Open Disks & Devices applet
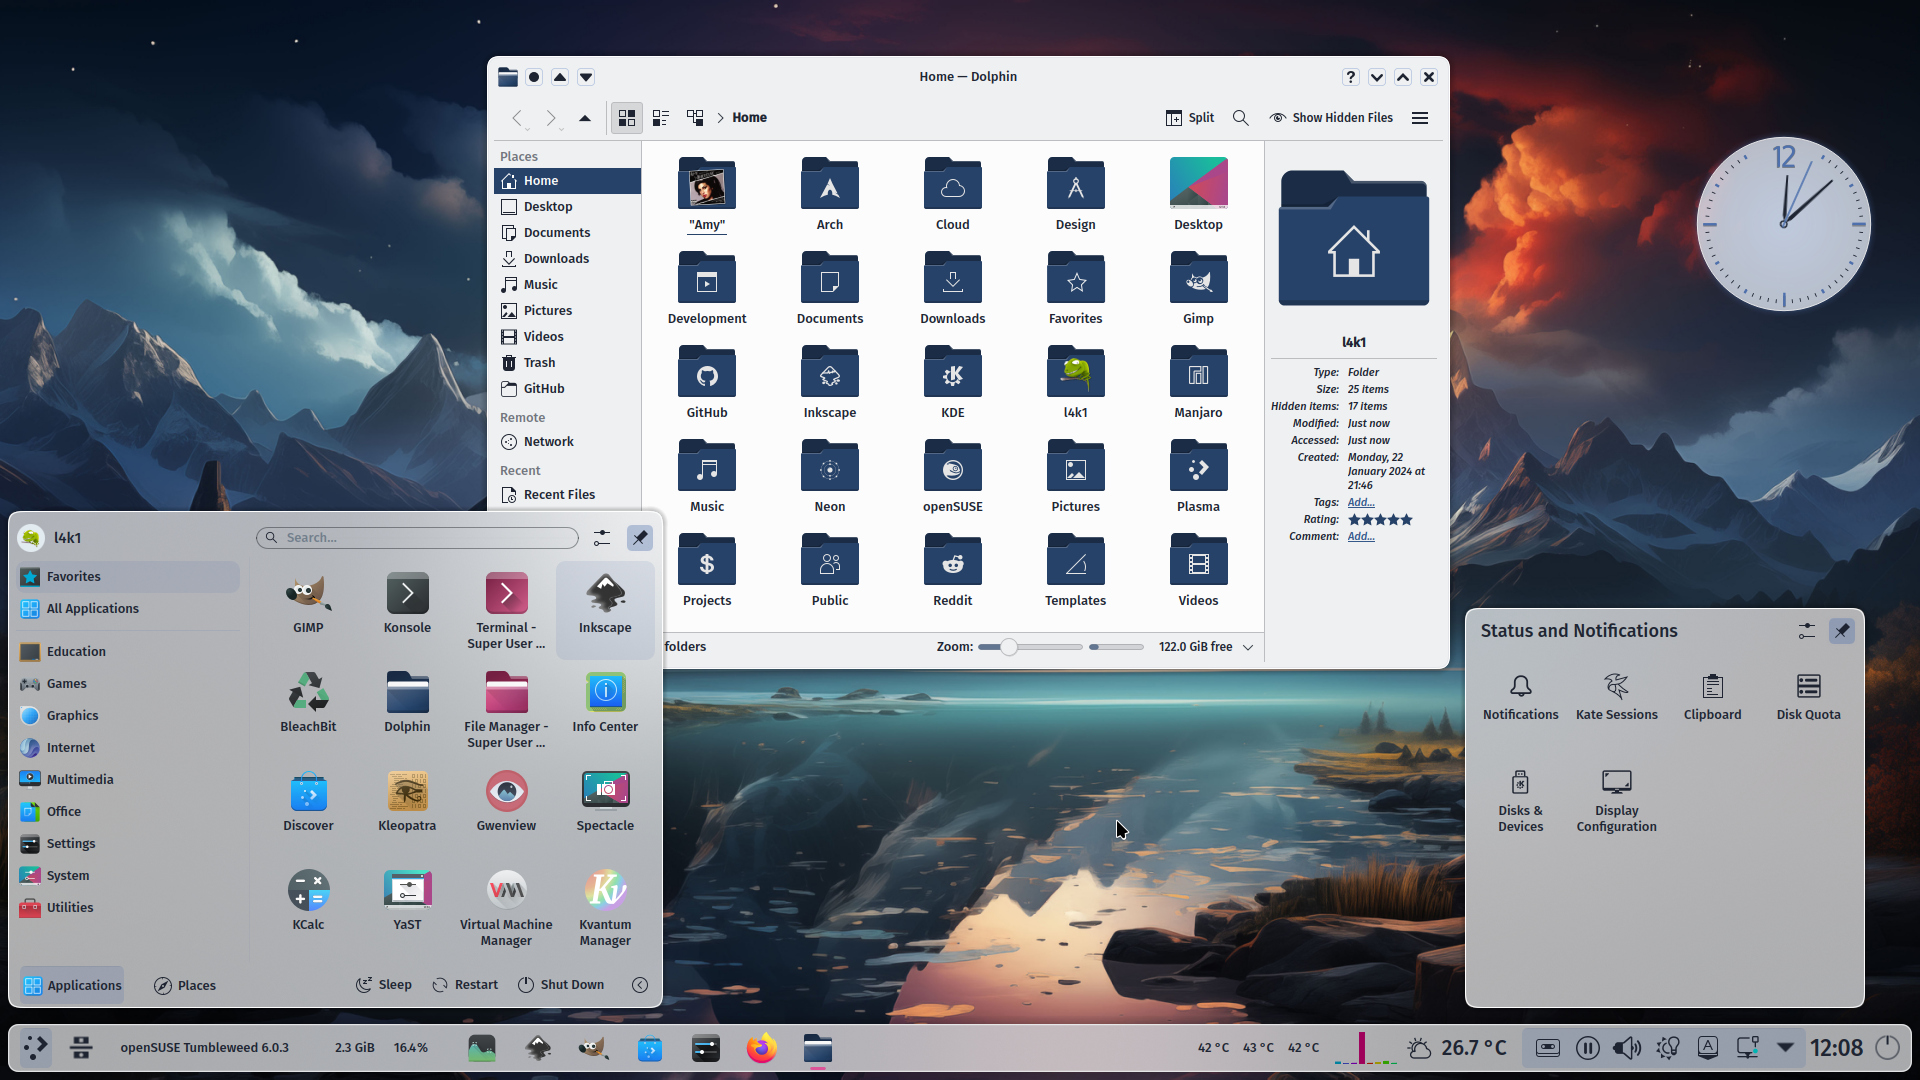 click(1521, 801)
